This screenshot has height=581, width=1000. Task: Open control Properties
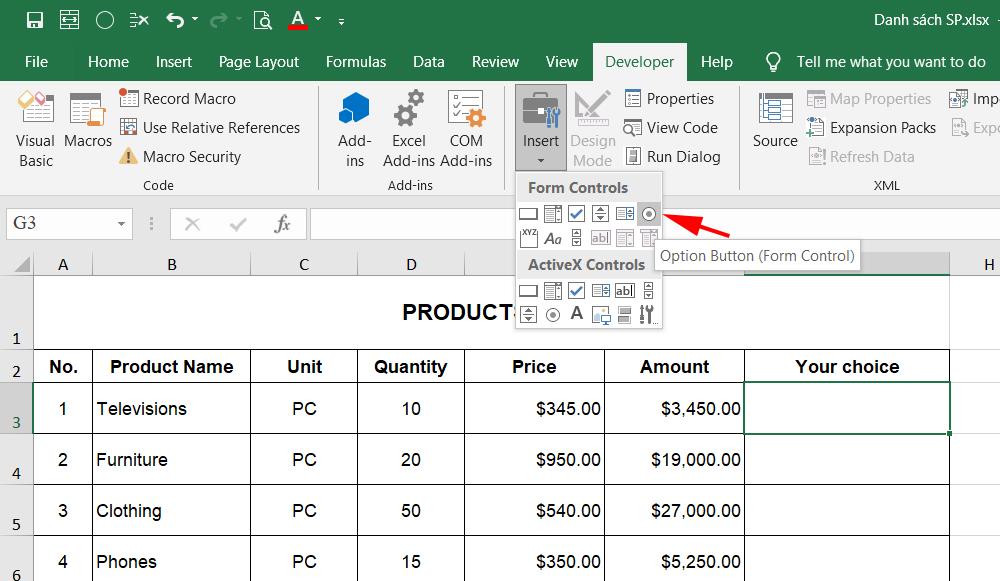pyautogui.click(x=670, y=99)
